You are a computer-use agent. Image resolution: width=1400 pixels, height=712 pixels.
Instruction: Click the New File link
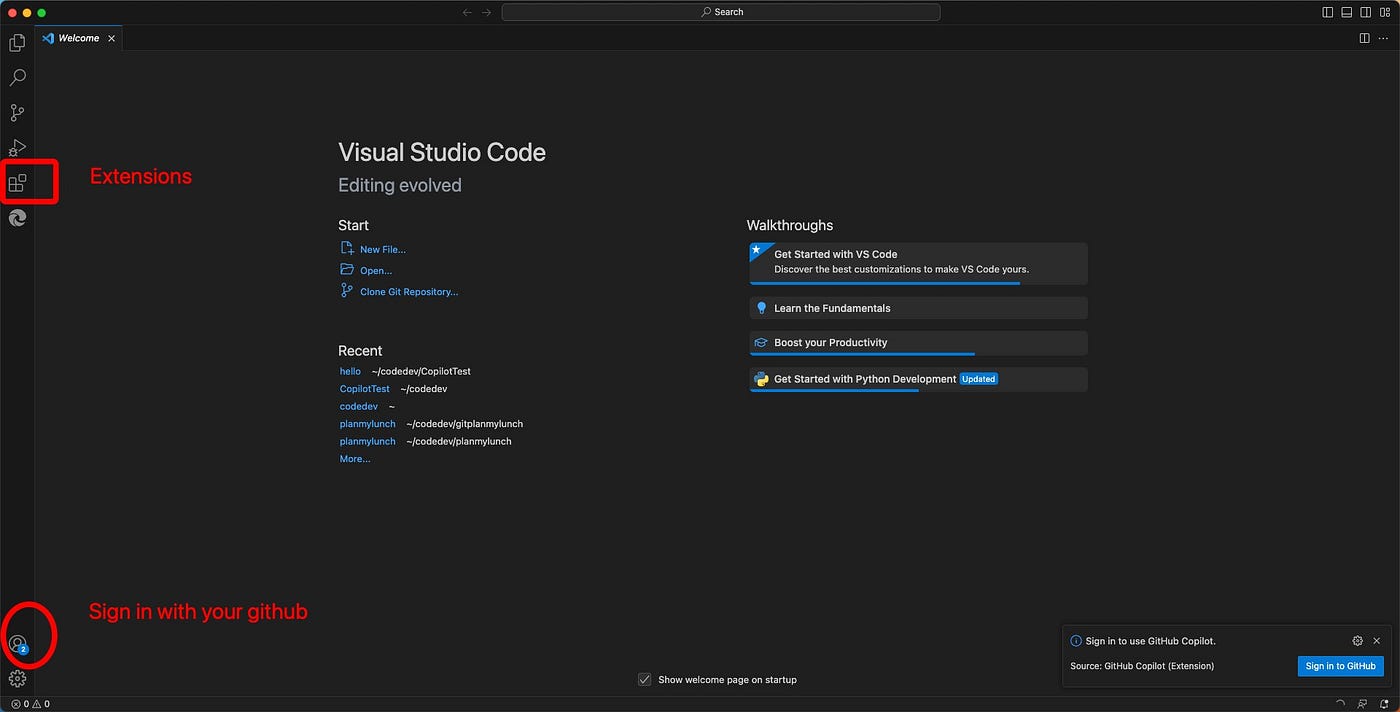383,250
